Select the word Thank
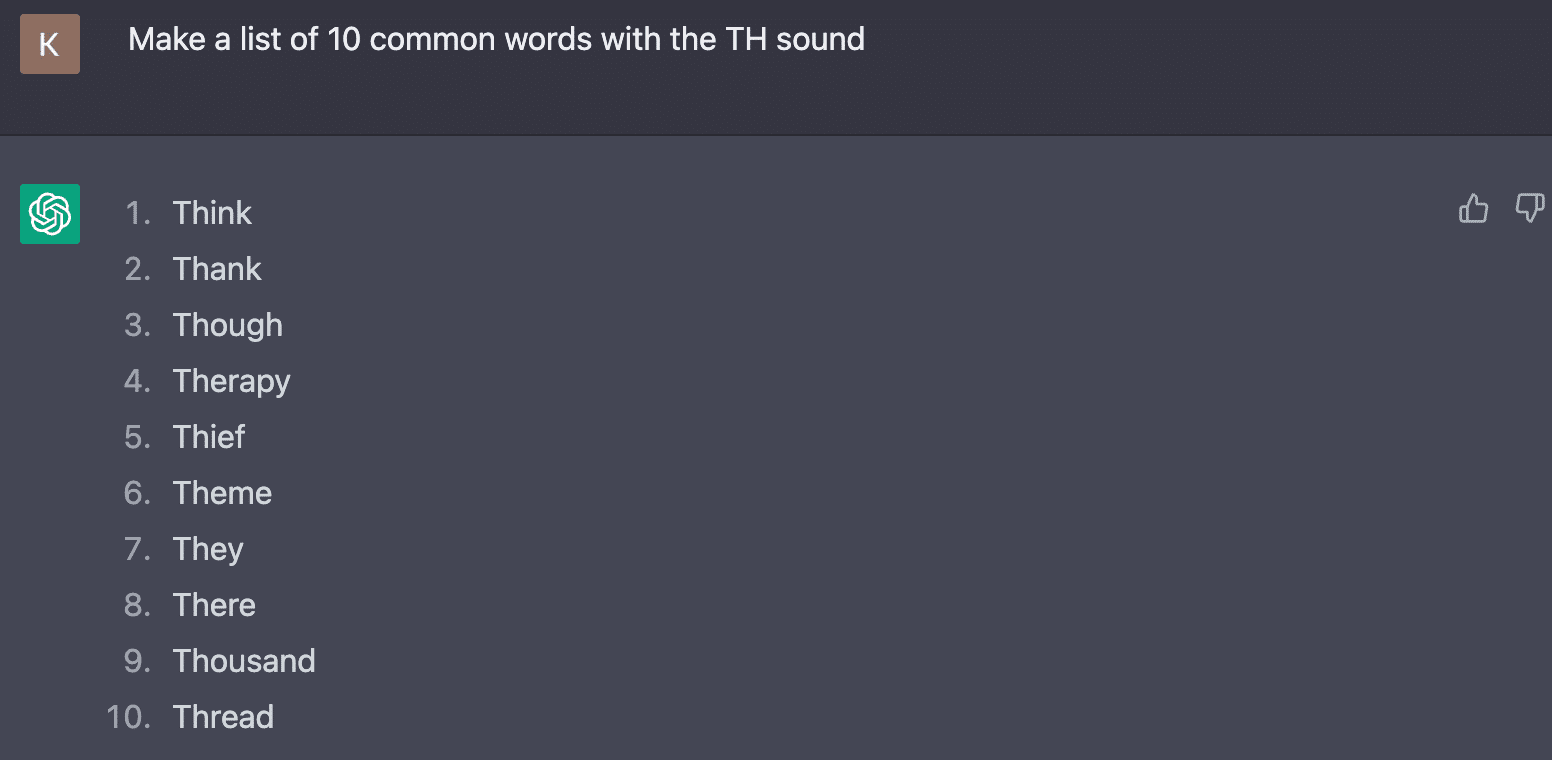1552x760 pixels. (x=217, y=269)
